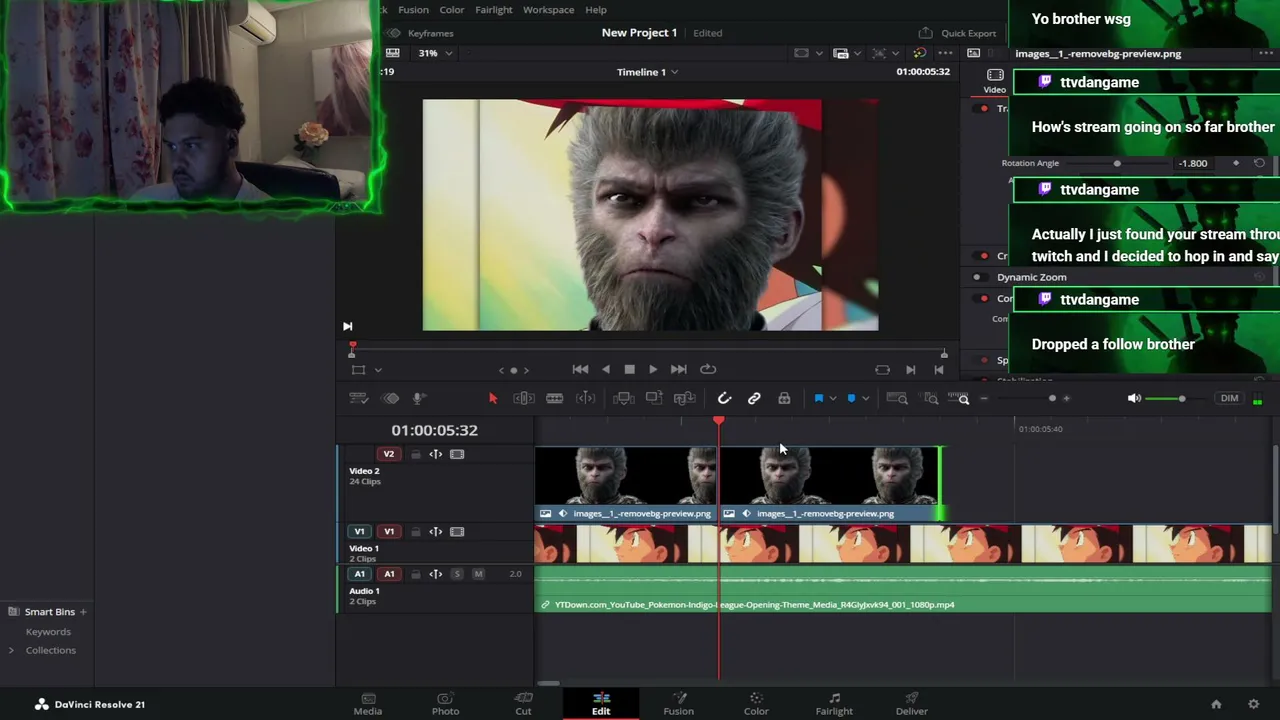This screenshot has width=1280, height=720.
Task: Adjust the timeline zoom slider
Action: [x=1025, y=398]
